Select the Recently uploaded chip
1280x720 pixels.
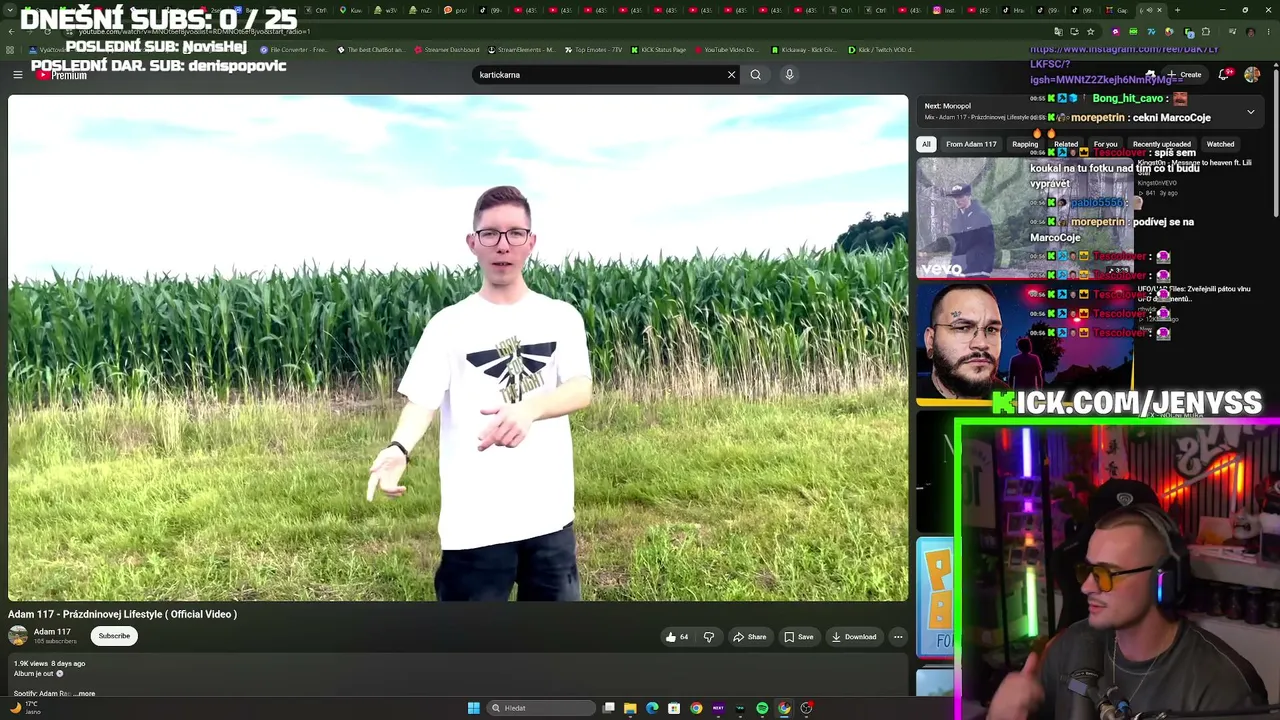point(1162,144)
